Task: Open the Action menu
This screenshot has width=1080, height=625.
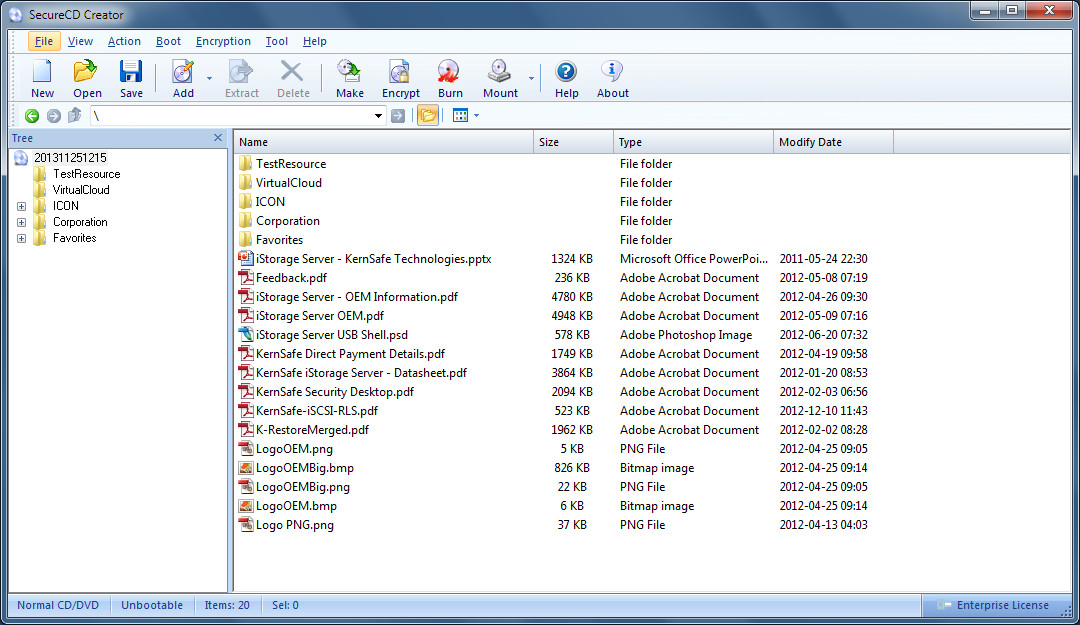Action: (124, 41)
